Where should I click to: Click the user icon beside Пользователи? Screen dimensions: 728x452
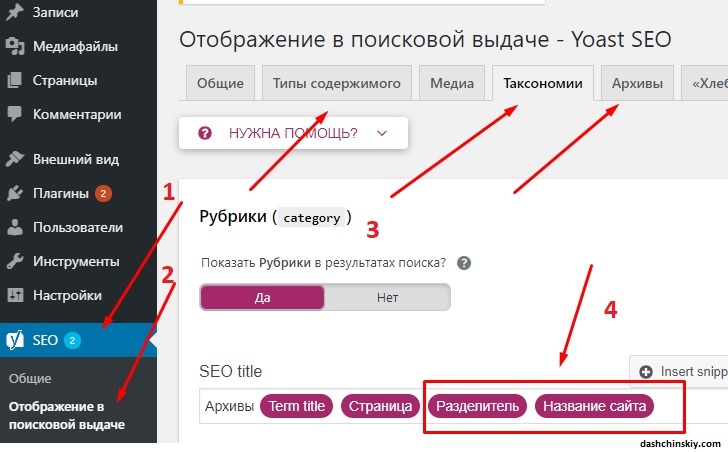[x=15, y=227]
